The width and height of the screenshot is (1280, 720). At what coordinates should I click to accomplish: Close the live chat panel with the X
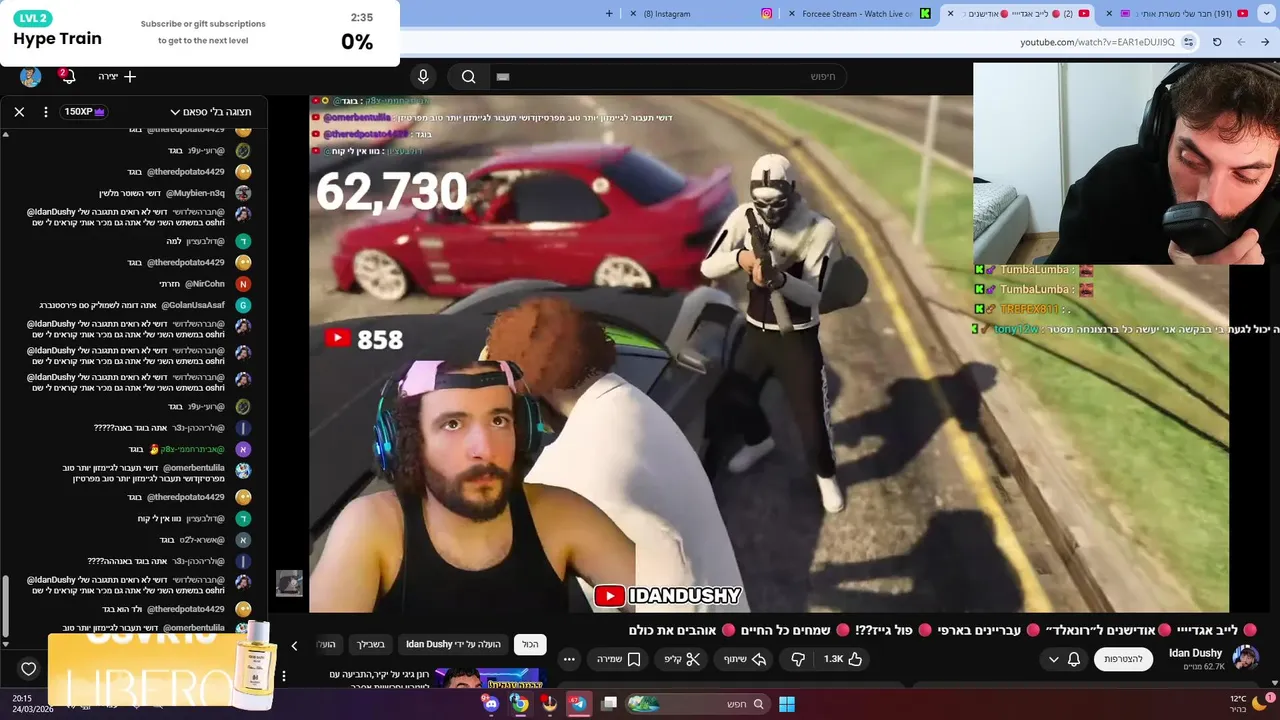click(x=19, y=112)
